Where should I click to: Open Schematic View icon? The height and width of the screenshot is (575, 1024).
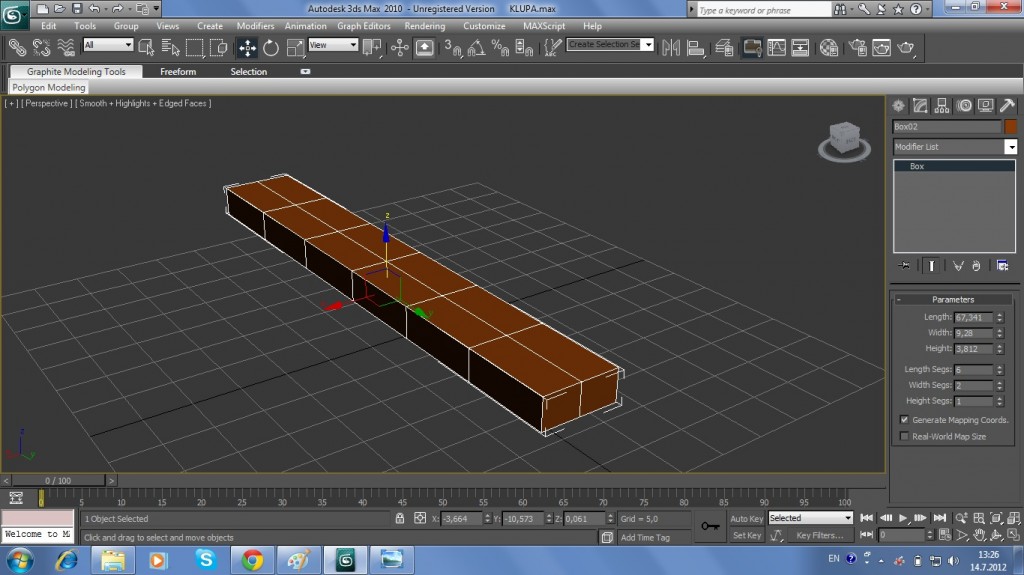[801, 48]
